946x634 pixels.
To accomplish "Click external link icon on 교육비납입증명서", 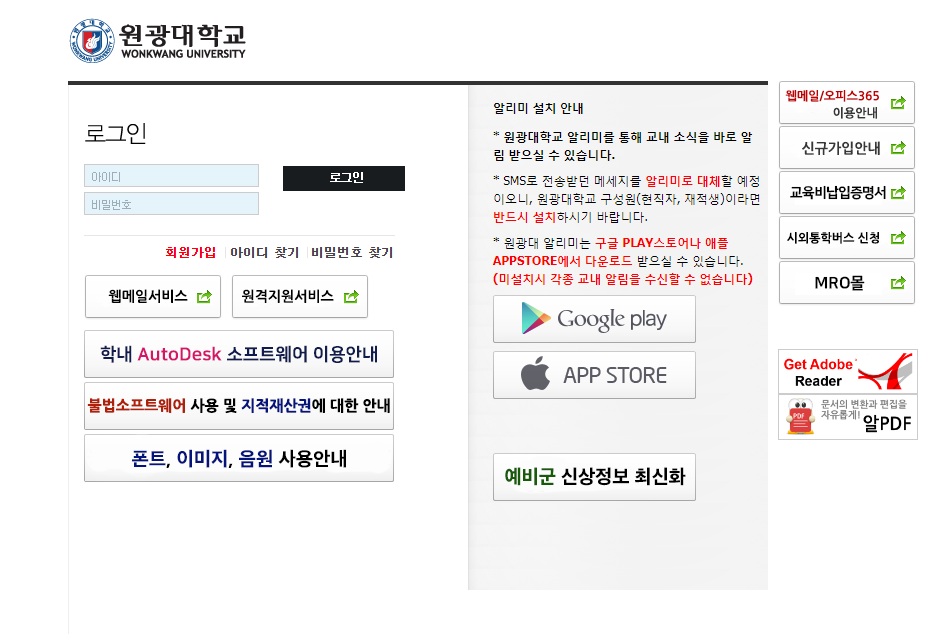I will tap(898, 193).
